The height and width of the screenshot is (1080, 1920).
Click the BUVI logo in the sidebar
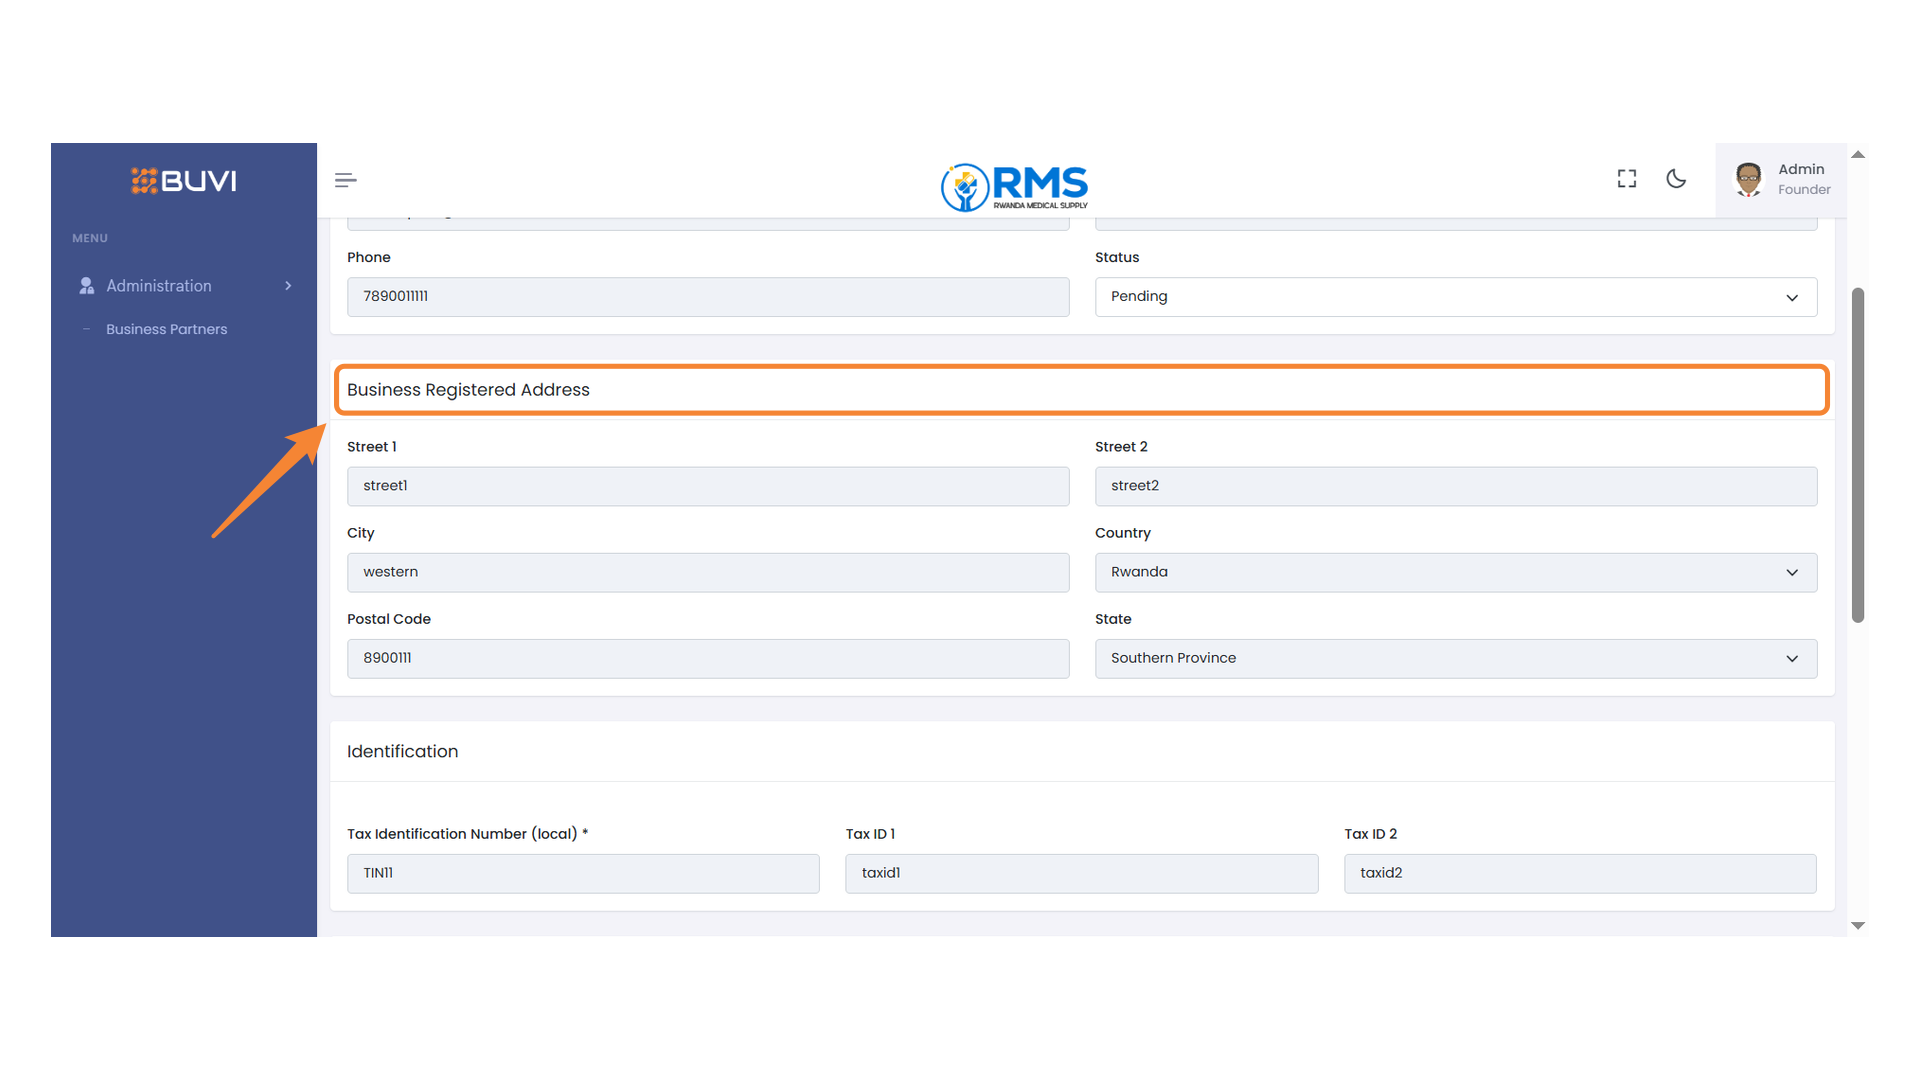183,181
